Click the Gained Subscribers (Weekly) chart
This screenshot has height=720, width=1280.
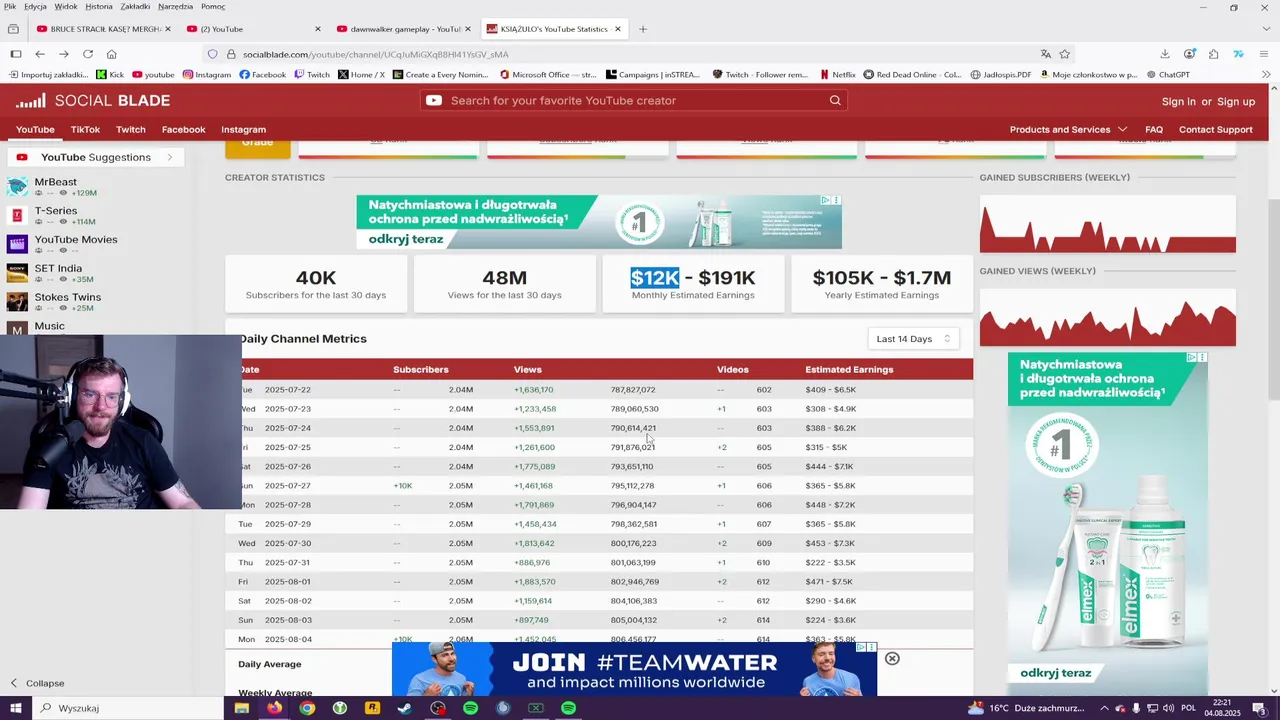[1108, 224]
